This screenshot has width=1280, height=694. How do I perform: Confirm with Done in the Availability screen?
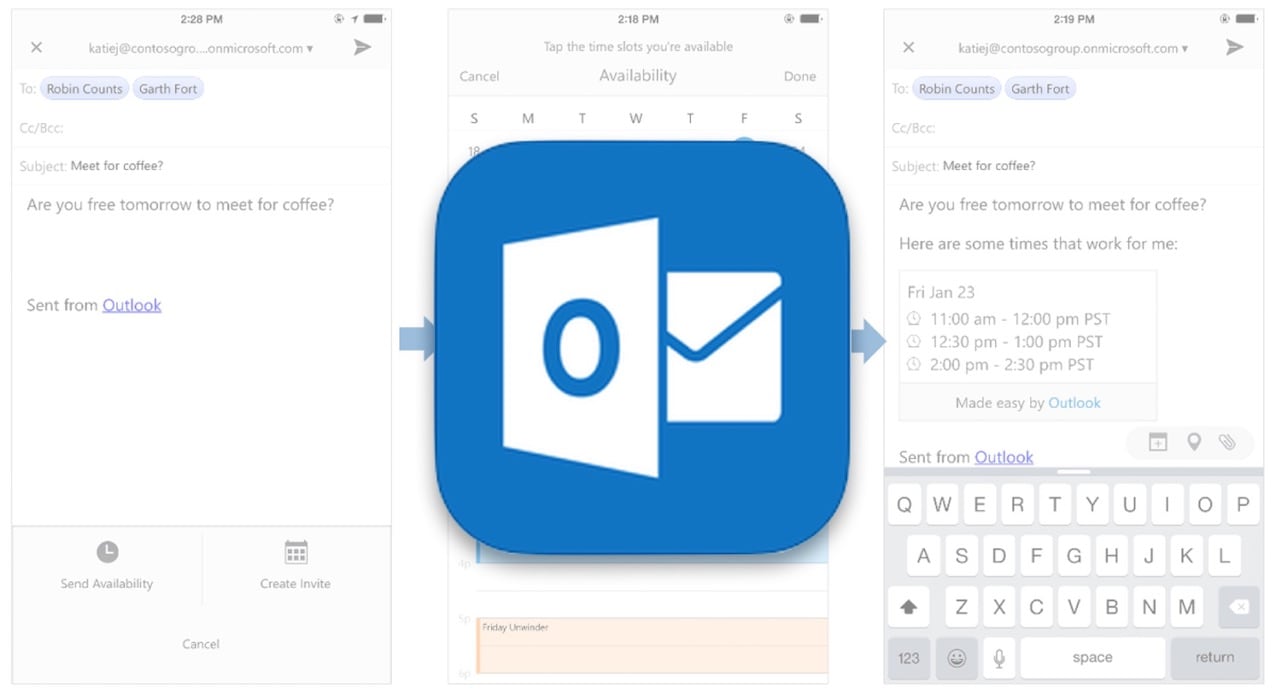click(x=800, y=76)
